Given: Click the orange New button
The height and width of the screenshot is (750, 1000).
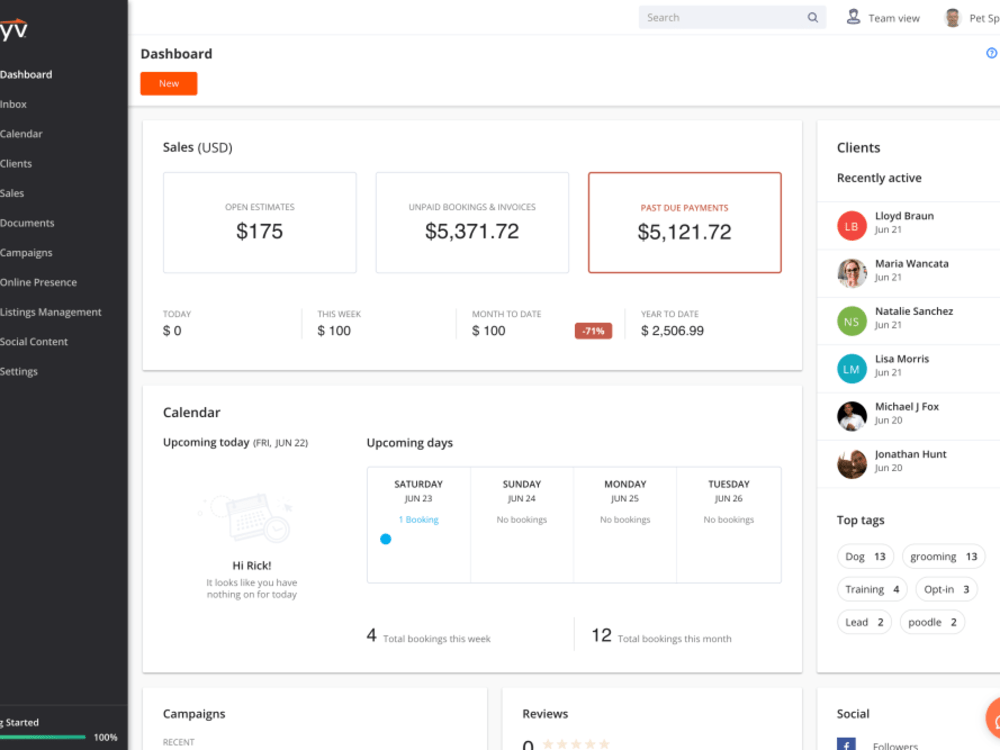Looking at the screenshot, I should [169, 84].
